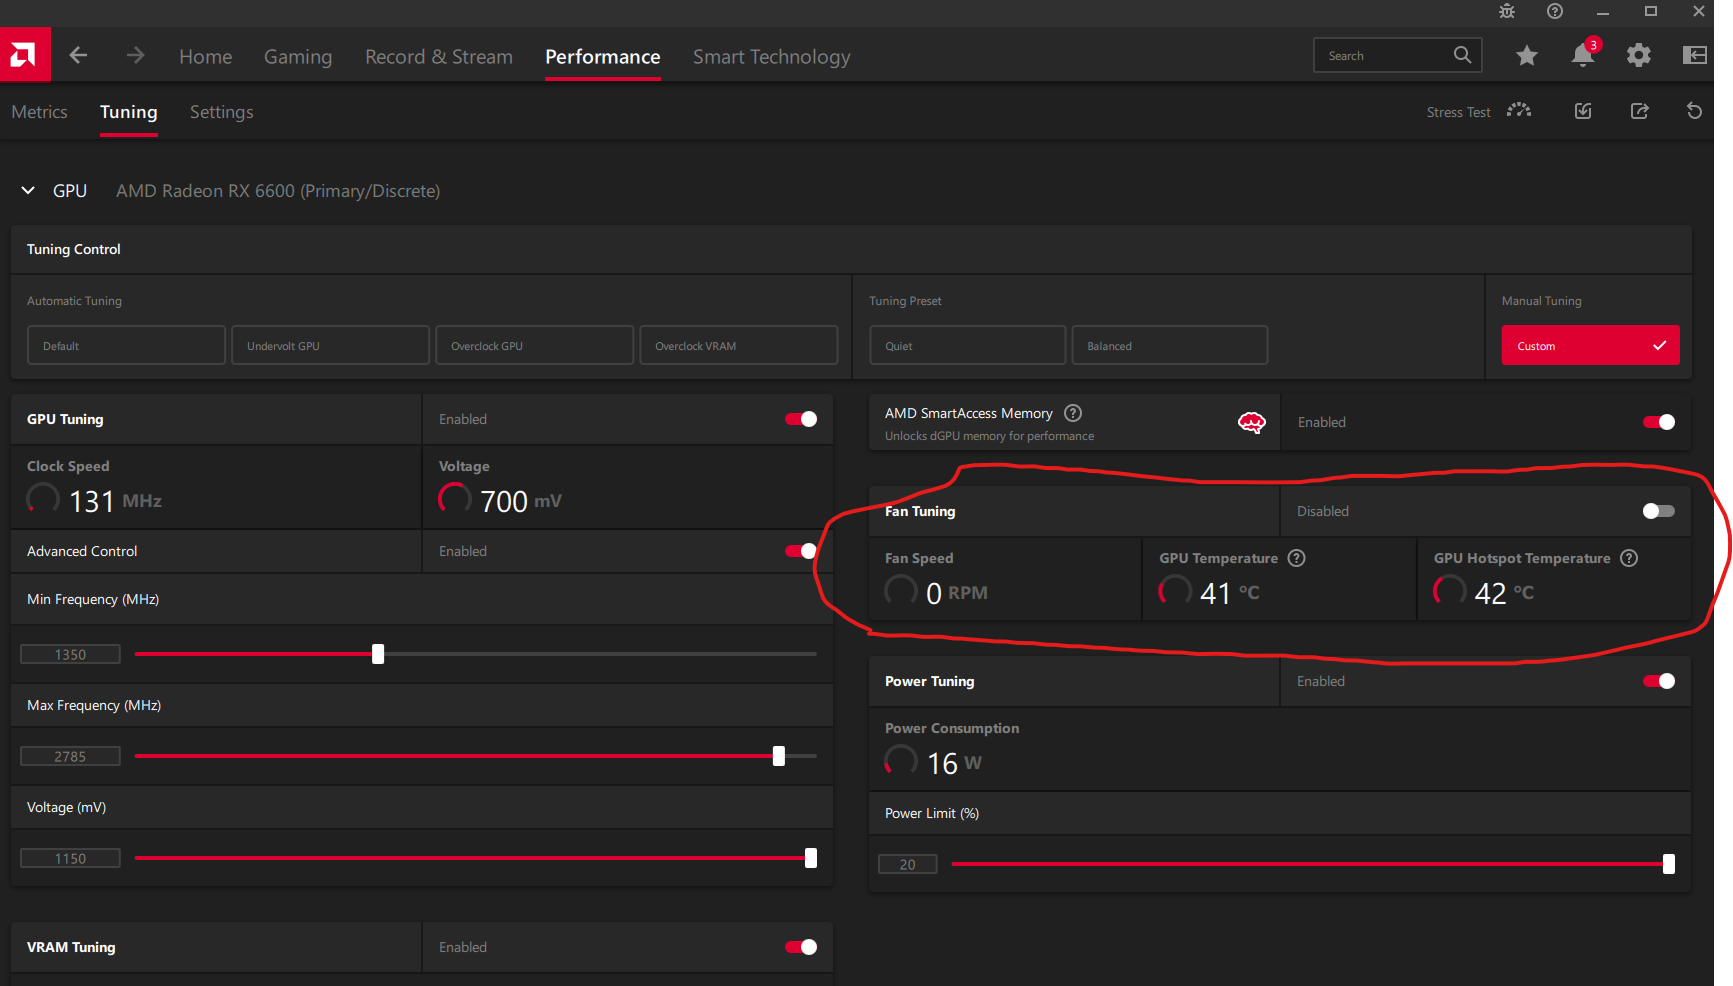Run the Stress Test gauge icon
Viewport: 1733px width, 986px height.
[x=1520, y=111]
